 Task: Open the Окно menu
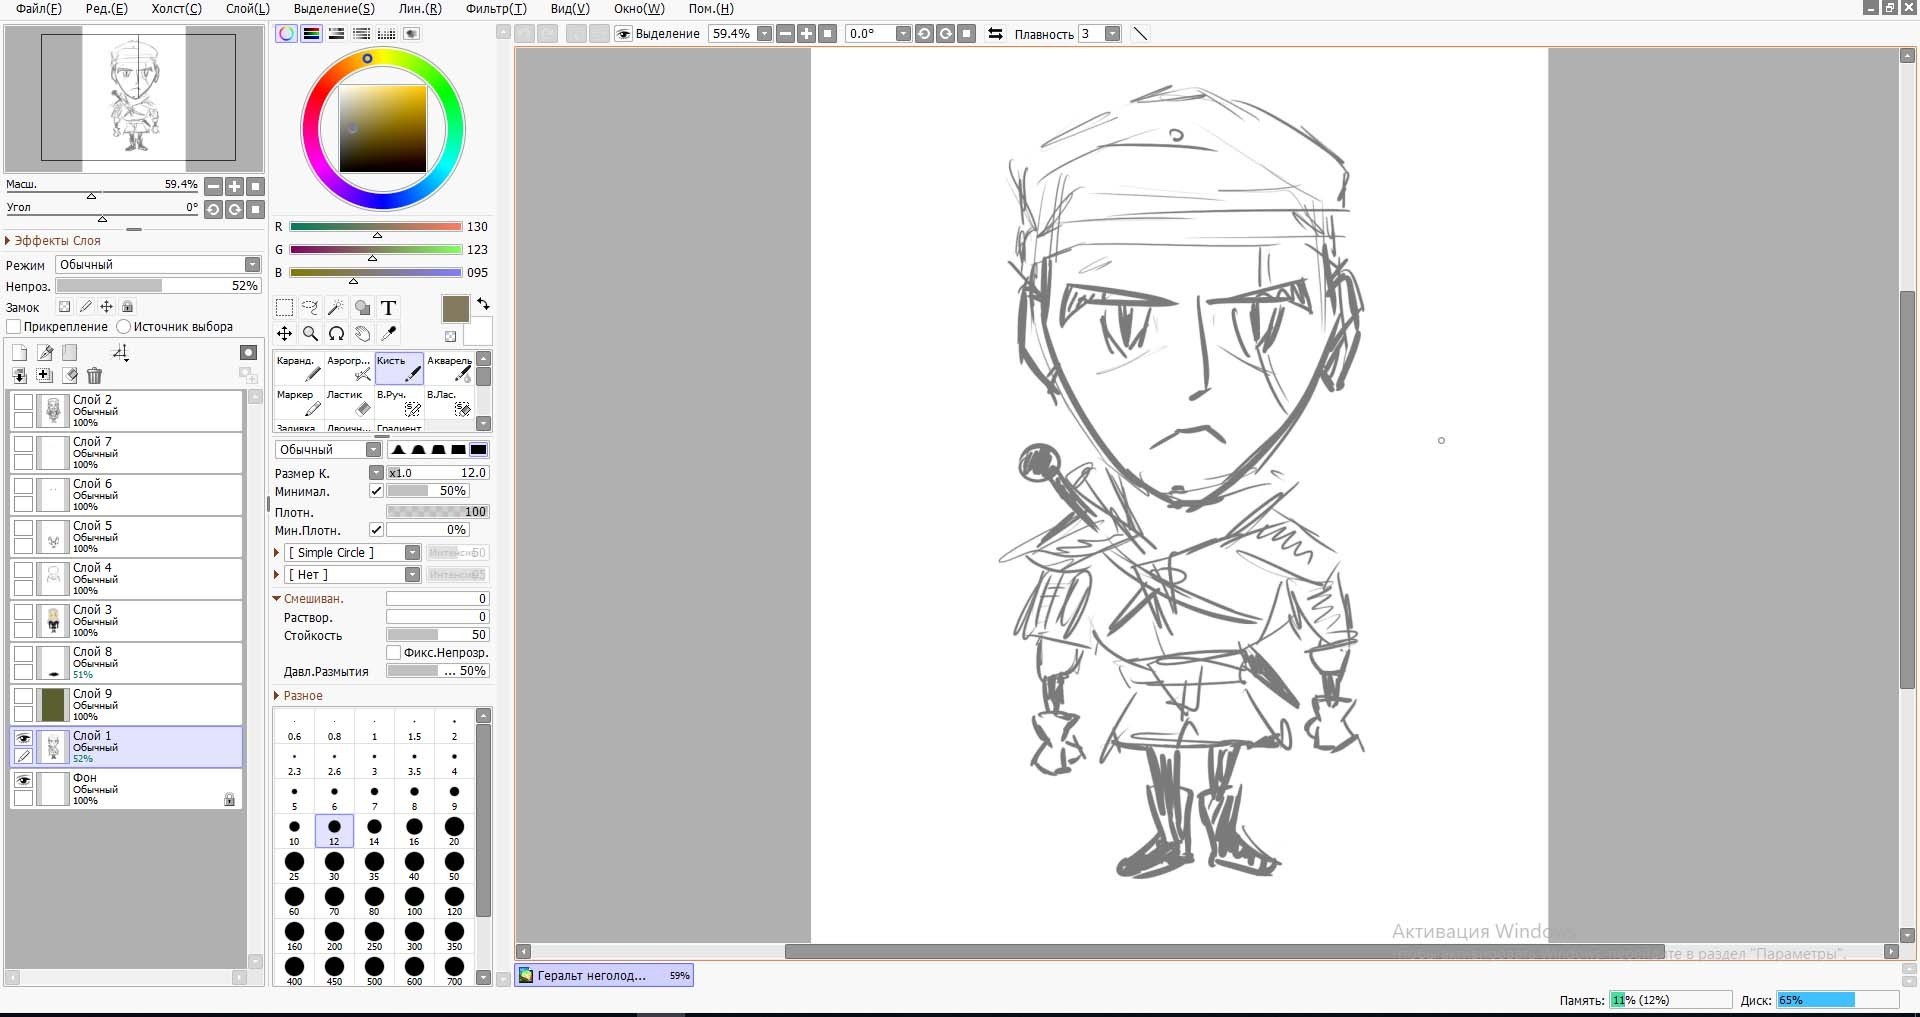click(x=639, y=9)
